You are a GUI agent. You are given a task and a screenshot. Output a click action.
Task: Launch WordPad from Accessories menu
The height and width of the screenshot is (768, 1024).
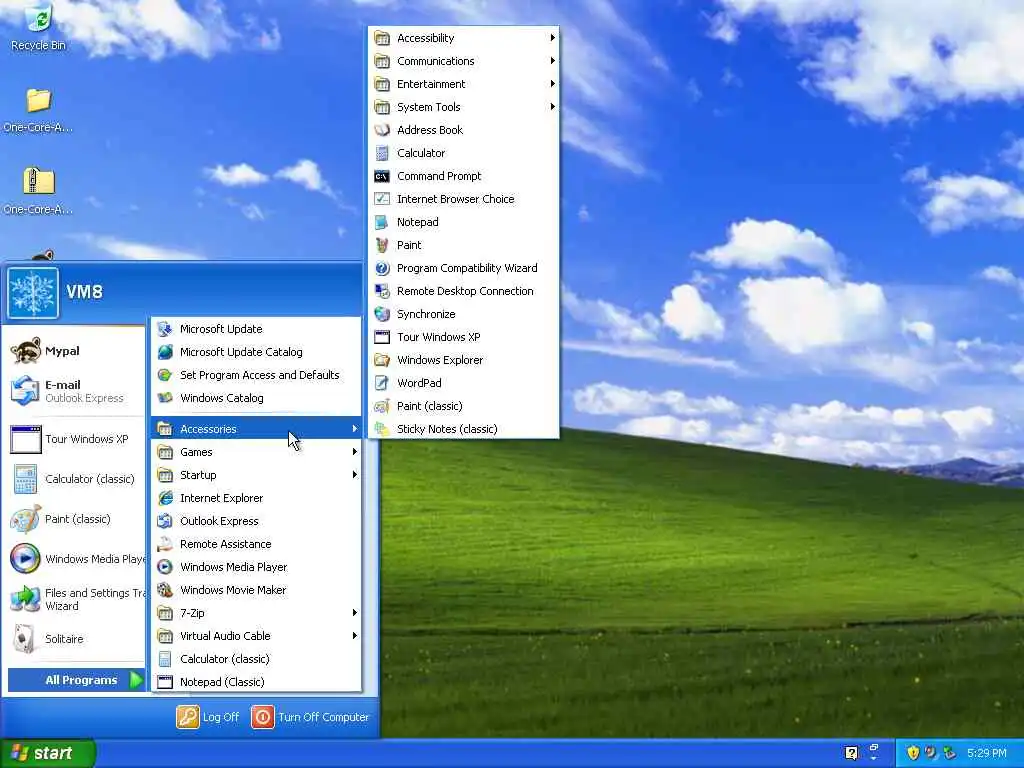click(464, 383)
